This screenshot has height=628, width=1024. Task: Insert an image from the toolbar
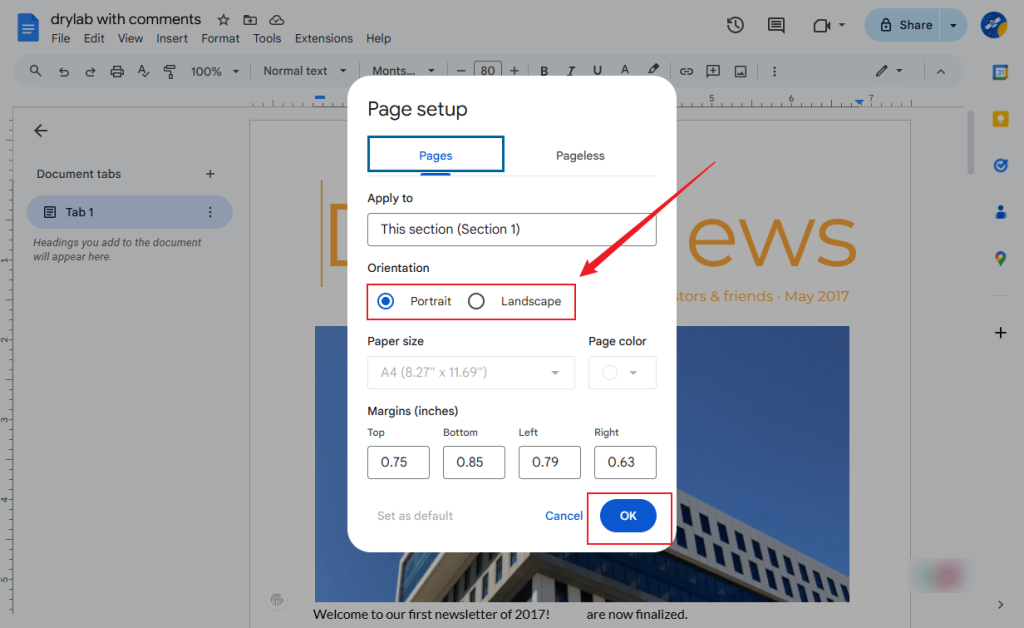pyautogui.click(x=740, y=70)
